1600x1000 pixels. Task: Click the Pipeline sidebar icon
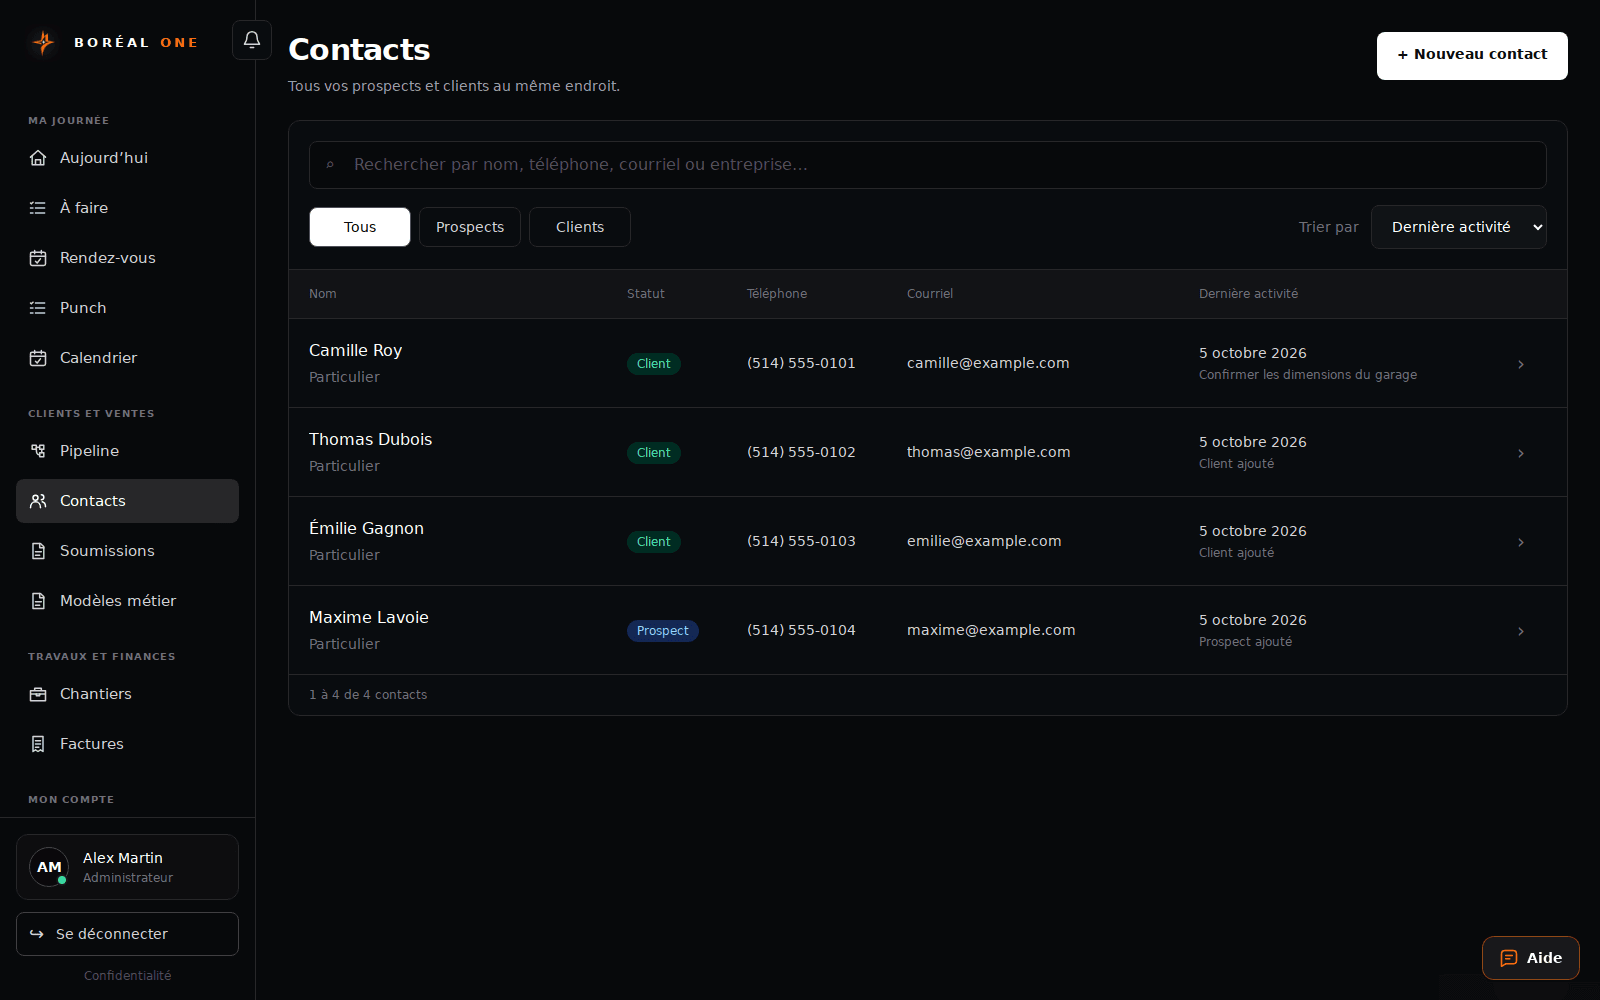[x=38, y=451]
